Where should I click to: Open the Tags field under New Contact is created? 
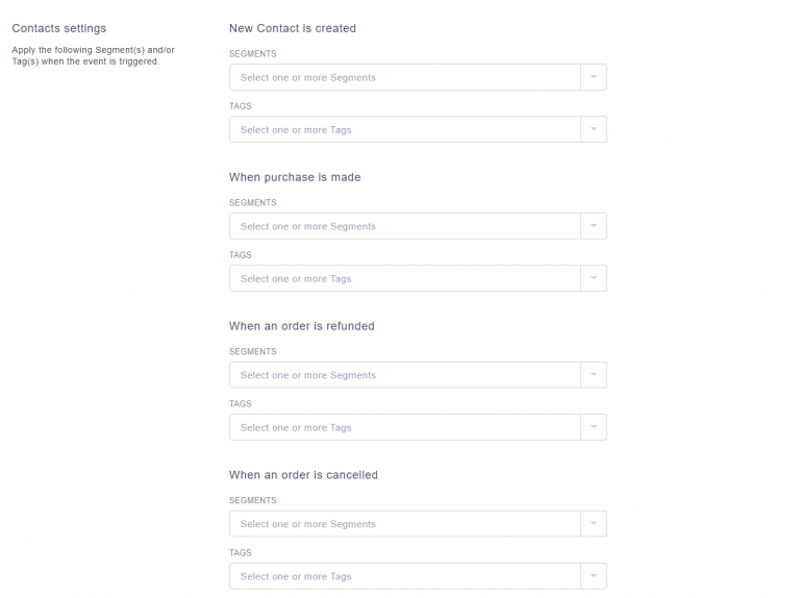pos(418,130)
